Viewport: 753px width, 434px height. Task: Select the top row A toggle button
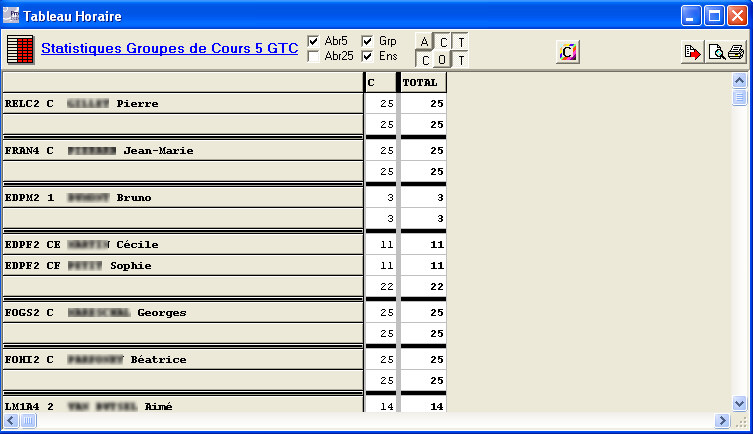425,42
